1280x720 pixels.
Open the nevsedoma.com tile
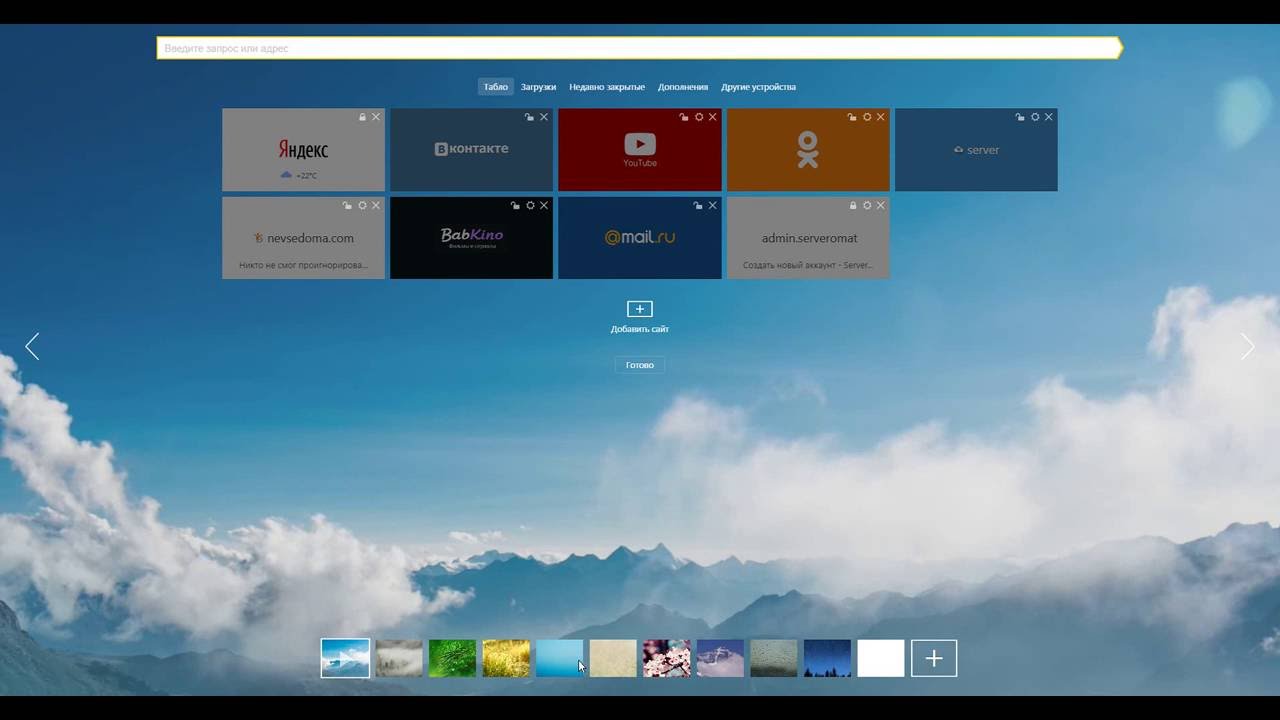tap(303, 238)
